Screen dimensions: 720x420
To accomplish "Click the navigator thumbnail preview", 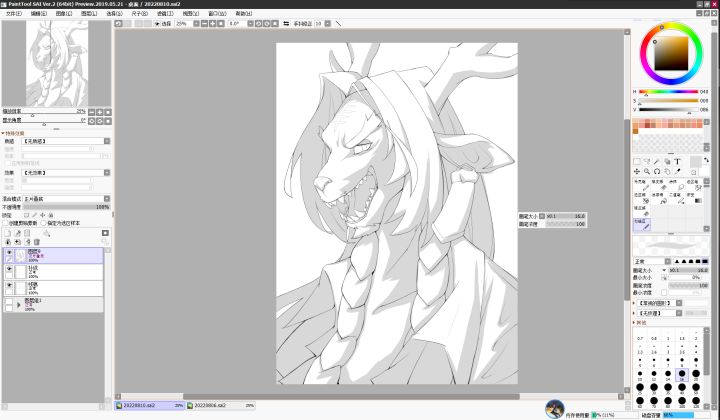I will pyautogui.click(x=57, y=64).
